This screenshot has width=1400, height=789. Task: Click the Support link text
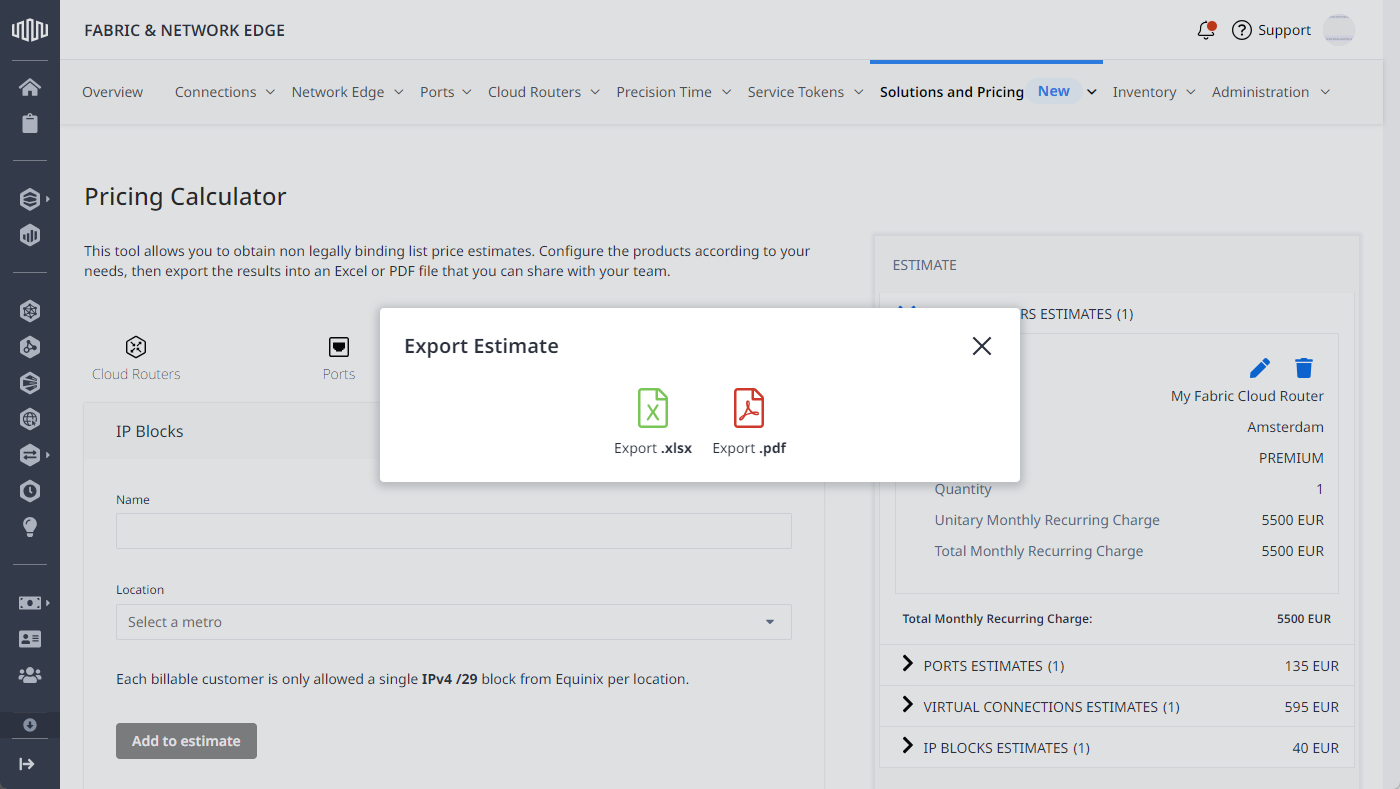[x=1284, y=30]
